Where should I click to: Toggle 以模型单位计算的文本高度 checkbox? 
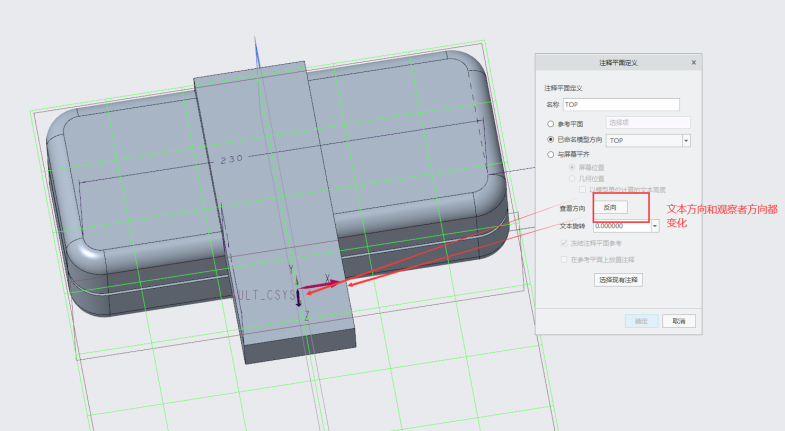(584, 189)
